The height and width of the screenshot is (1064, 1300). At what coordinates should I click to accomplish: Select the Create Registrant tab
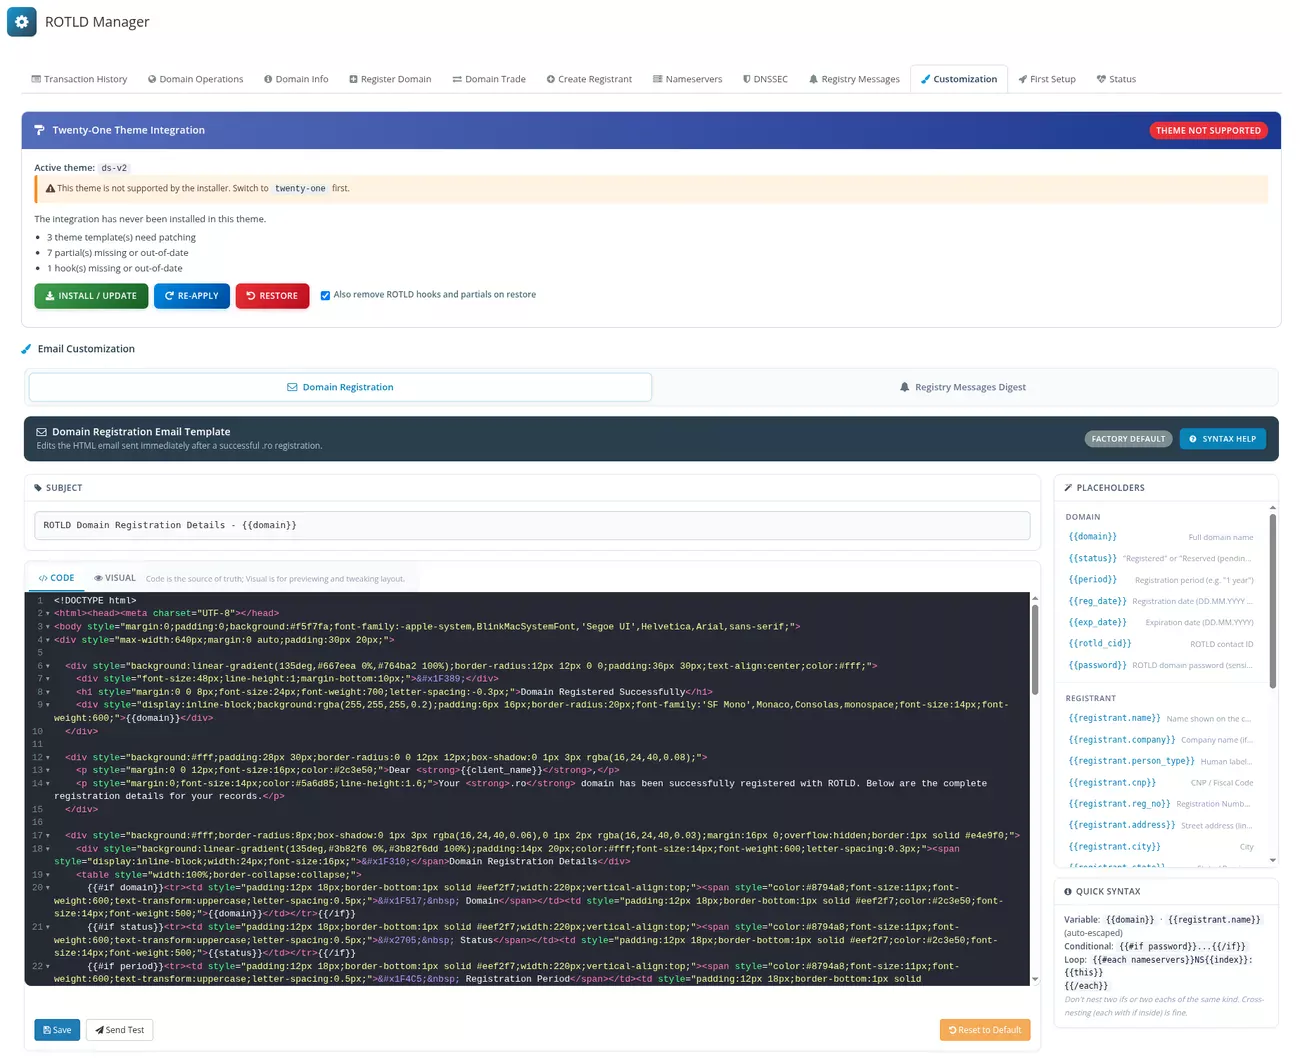[x=589, y=79]
